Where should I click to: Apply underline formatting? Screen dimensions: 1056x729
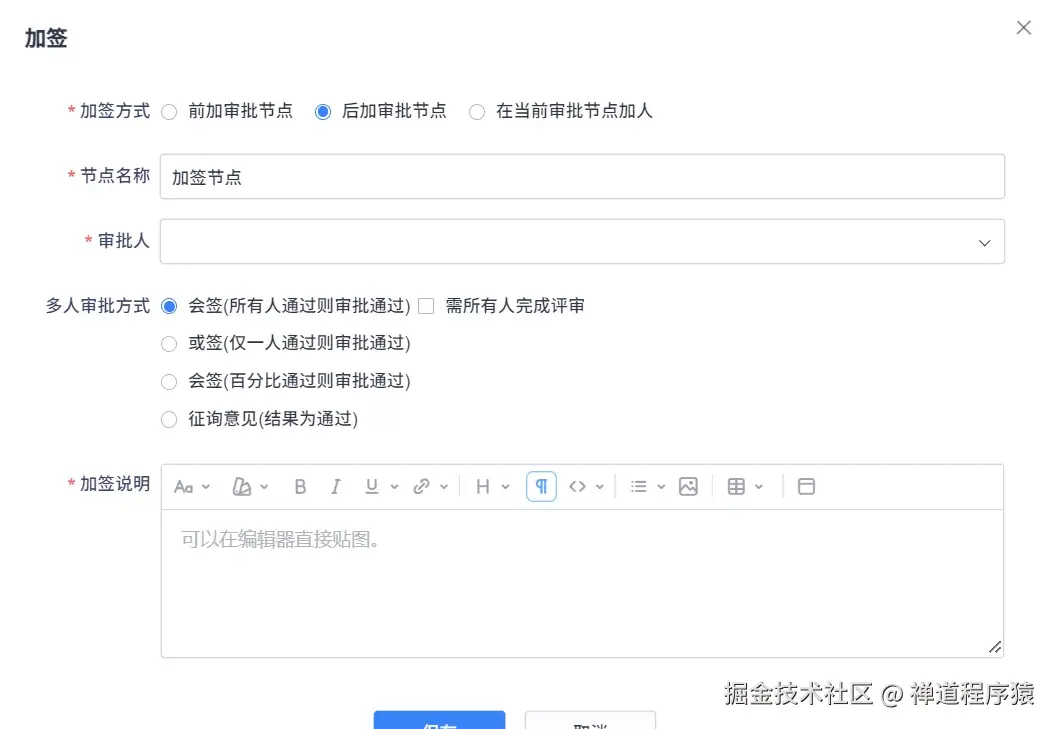click(370, 486)
